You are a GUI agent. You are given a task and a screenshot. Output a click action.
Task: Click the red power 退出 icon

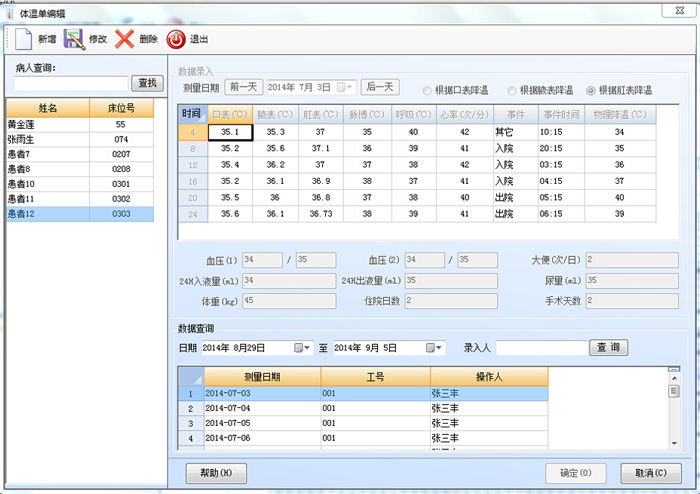[x=176, y=39]
